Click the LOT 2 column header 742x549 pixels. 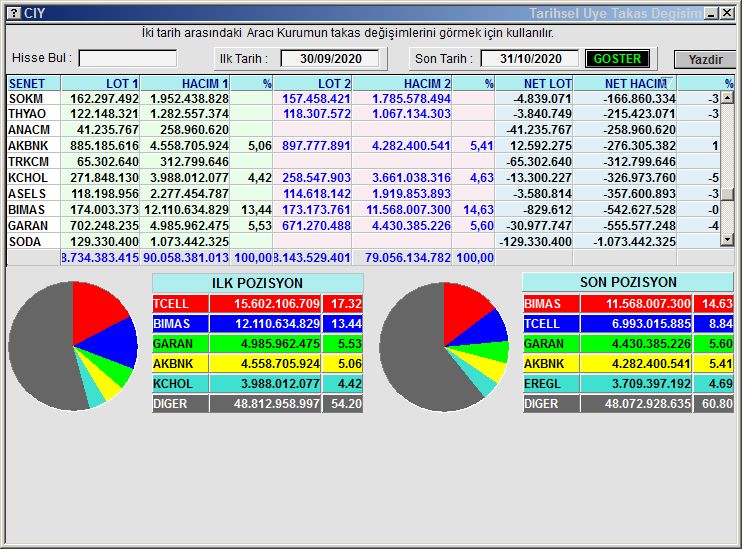click(334, 84)
